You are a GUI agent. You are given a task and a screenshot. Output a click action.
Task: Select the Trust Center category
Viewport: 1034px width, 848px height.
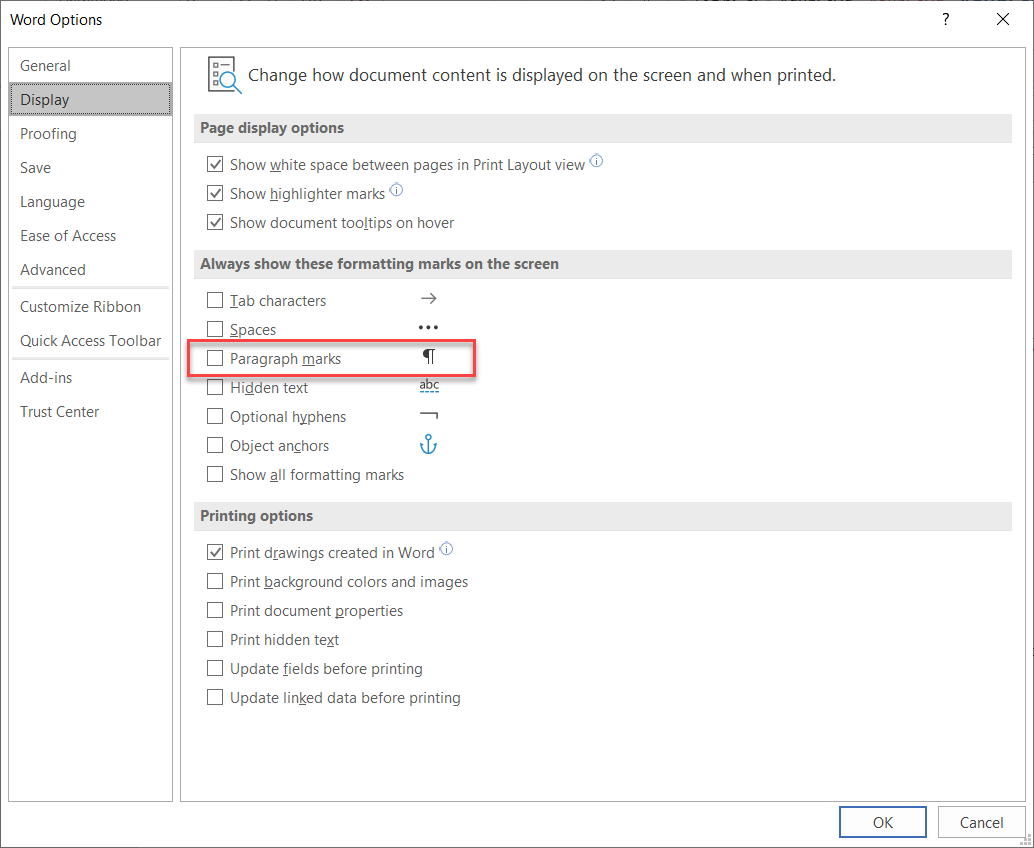(60, 412)
